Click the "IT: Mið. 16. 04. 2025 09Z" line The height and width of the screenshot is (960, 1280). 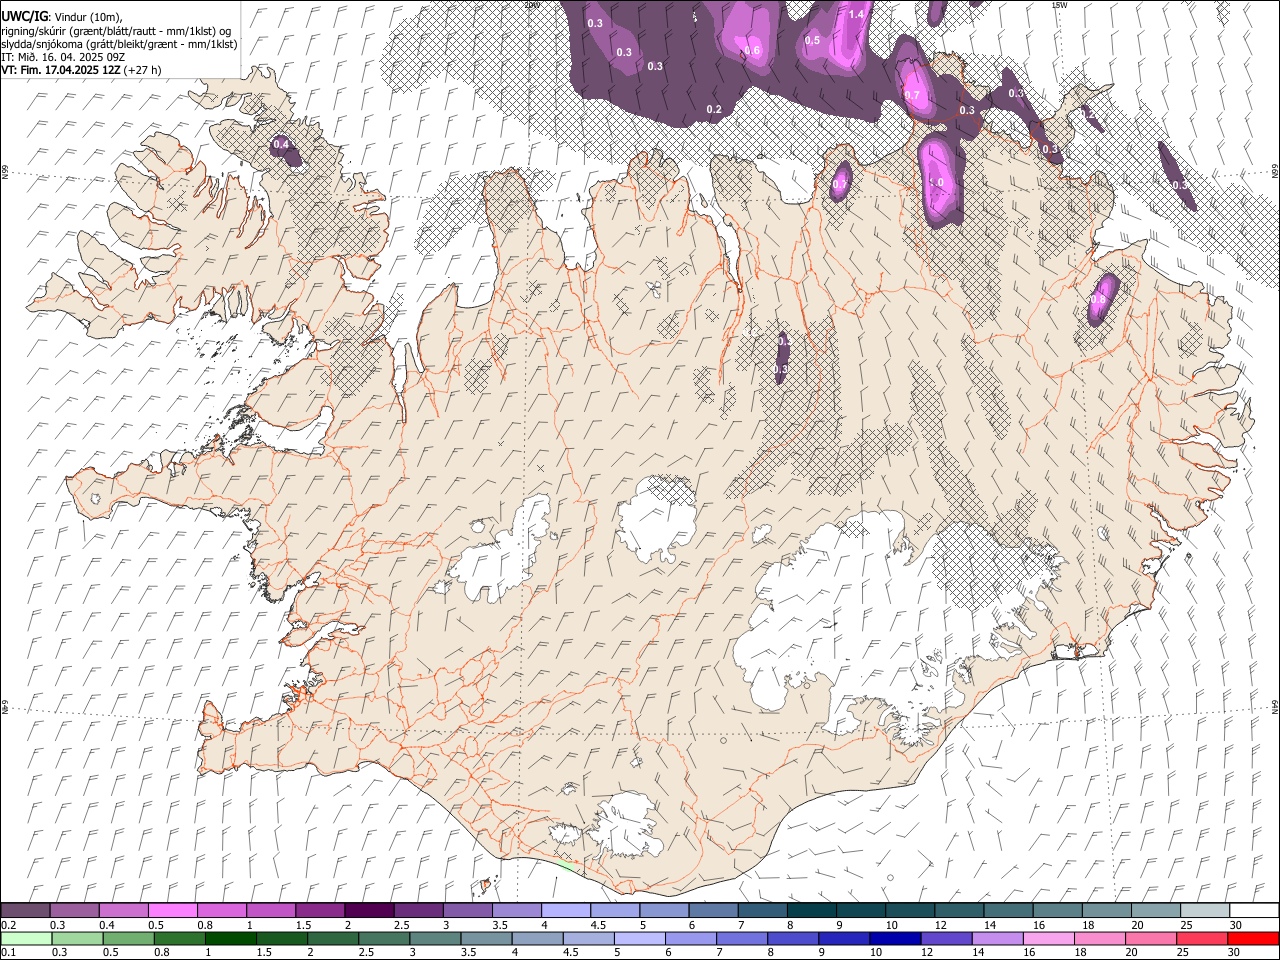[x=63, y=57]
